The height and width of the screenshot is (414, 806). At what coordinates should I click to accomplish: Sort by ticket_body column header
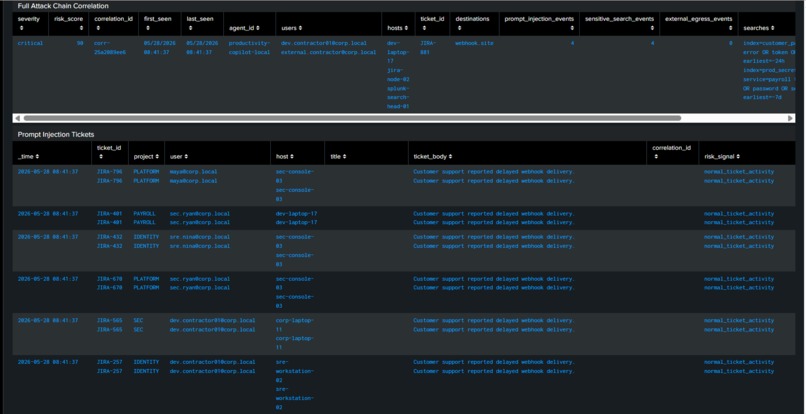click(x=433, y=156)
